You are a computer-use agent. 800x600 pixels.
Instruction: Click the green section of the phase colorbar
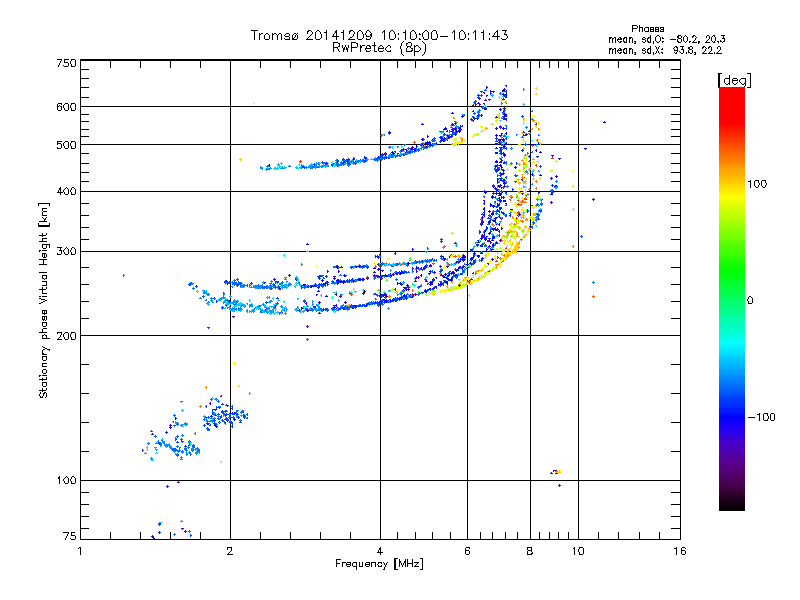732,270
